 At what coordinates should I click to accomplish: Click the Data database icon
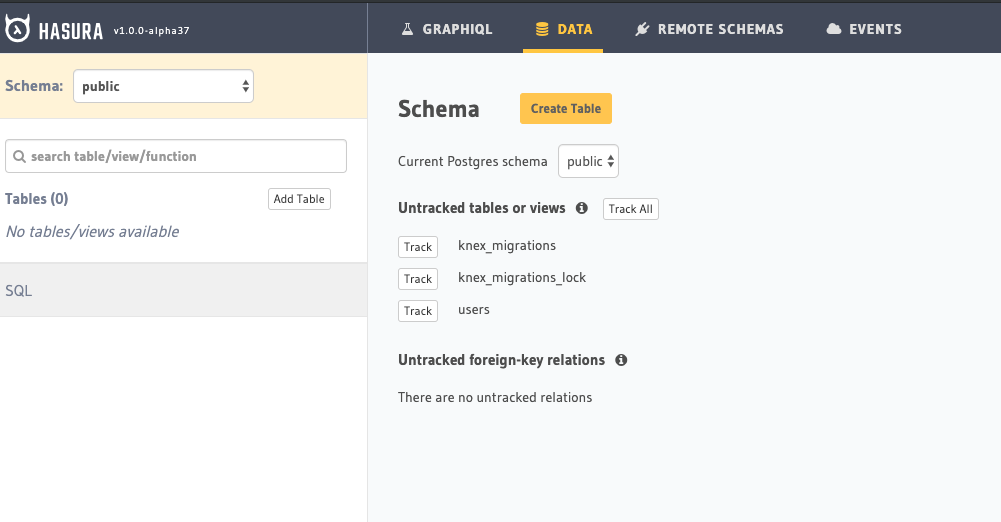542,29
